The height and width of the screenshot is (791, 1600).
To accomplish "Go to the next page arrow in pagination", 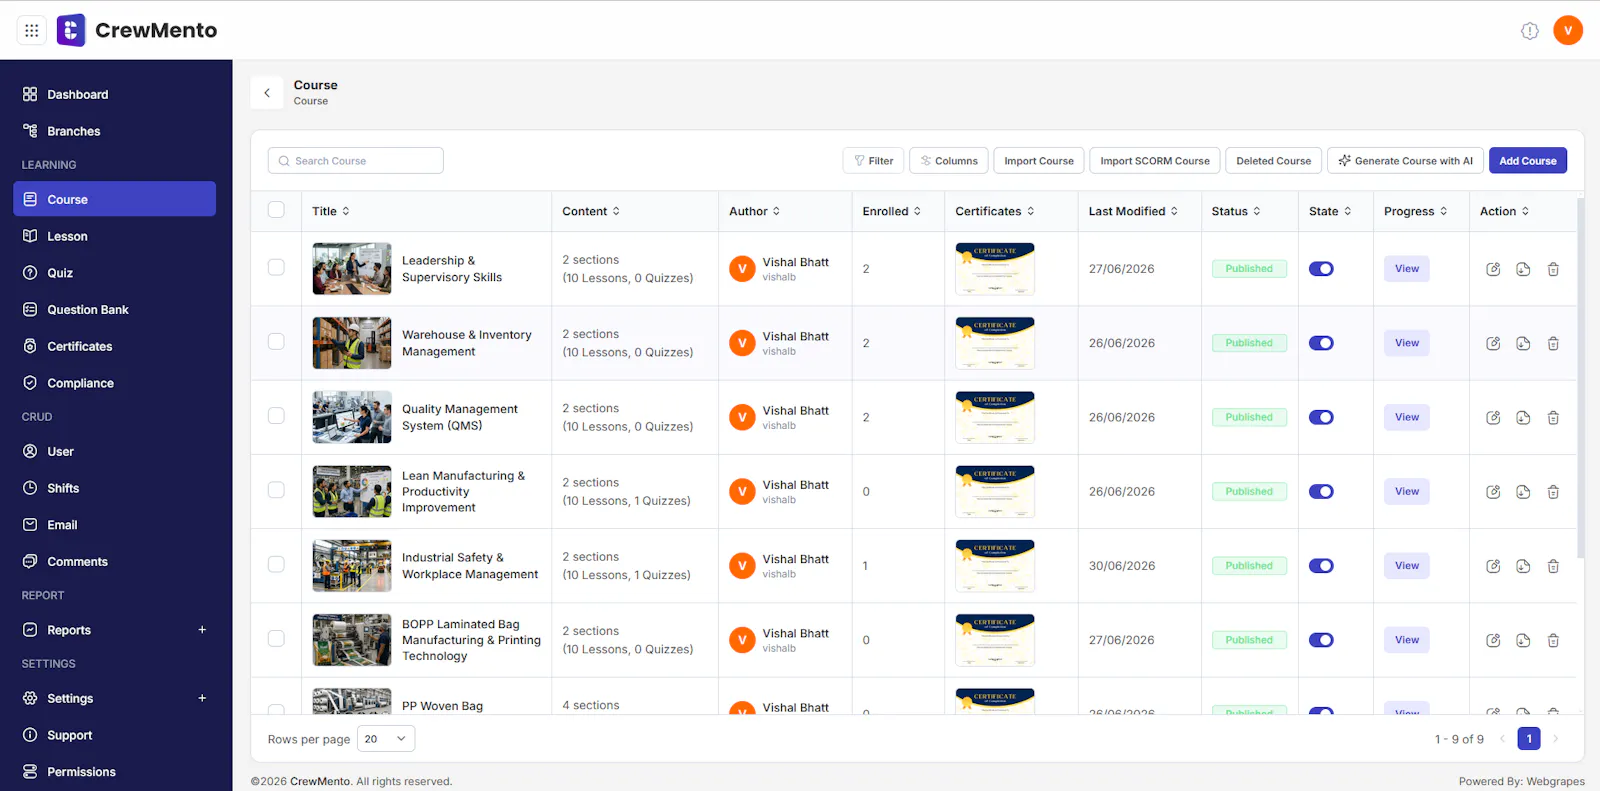I will pos(1555,739).
